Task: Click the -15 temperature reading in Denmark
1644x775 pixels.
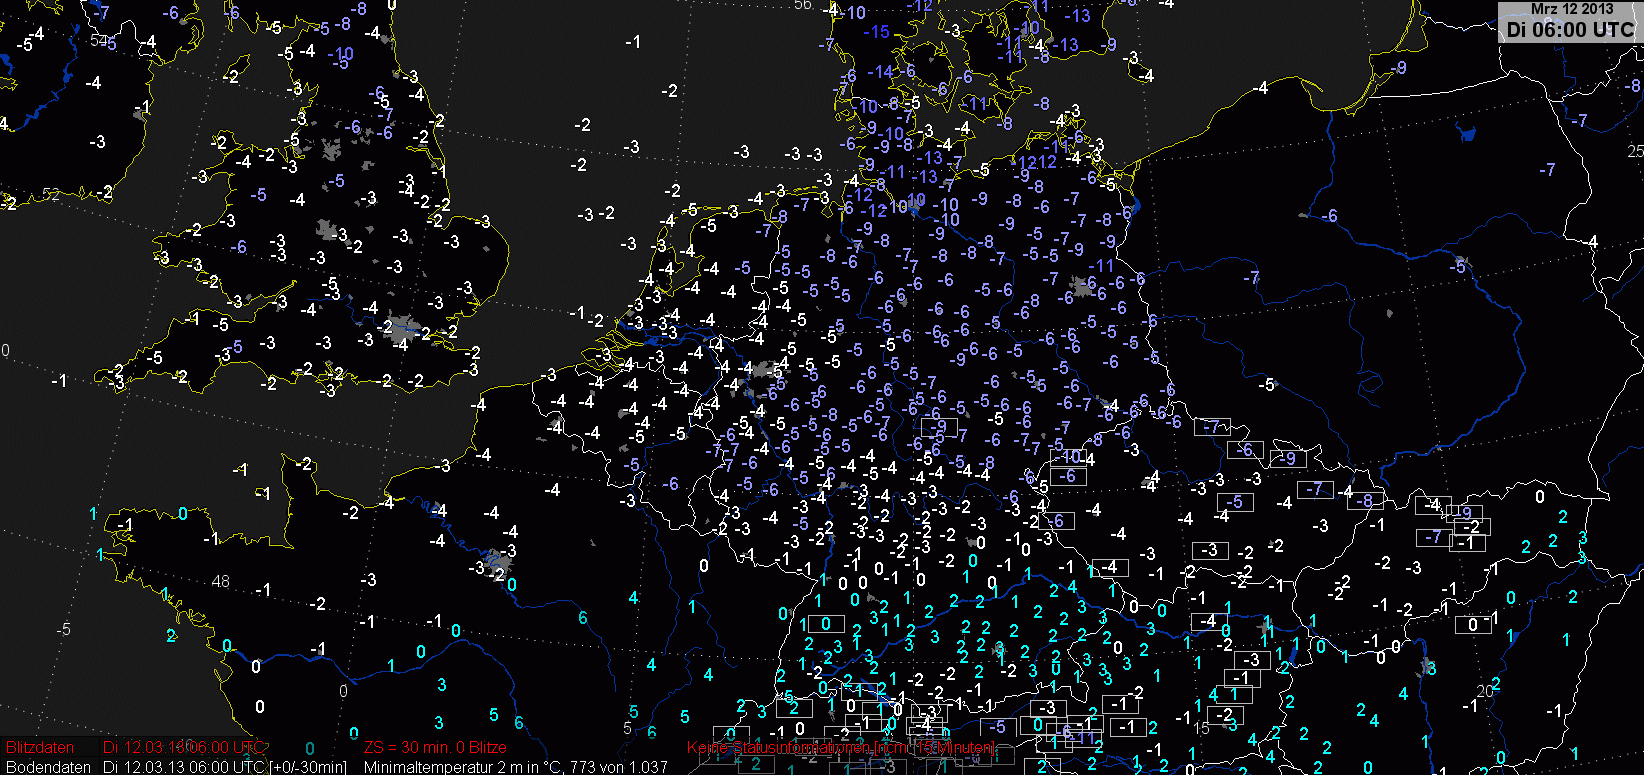Action: tap(876, 32)
